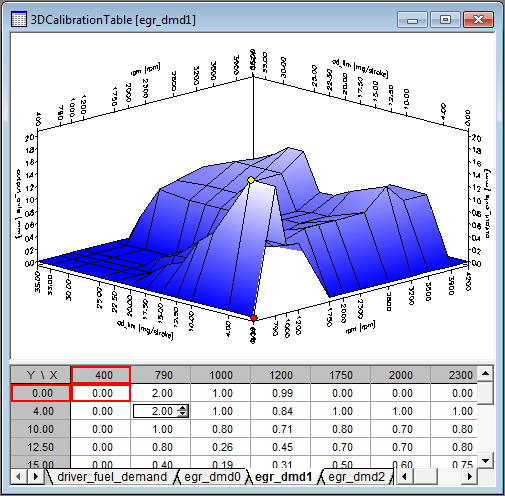Click the horizontal scrollbar right arrow
This screenshot has height=496, width=505.
coord(470,477)
